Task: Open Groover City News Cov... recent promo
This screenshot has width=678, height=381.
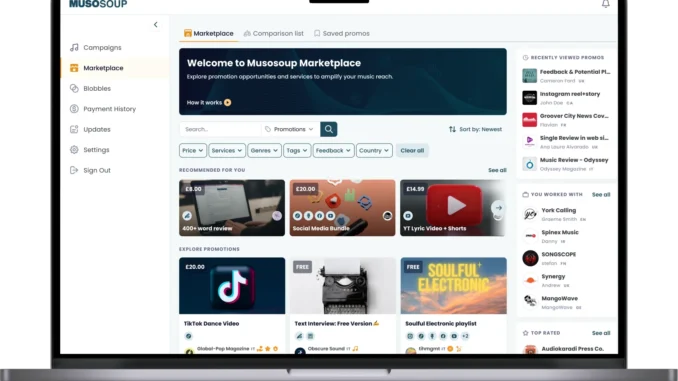Action: 566,120
